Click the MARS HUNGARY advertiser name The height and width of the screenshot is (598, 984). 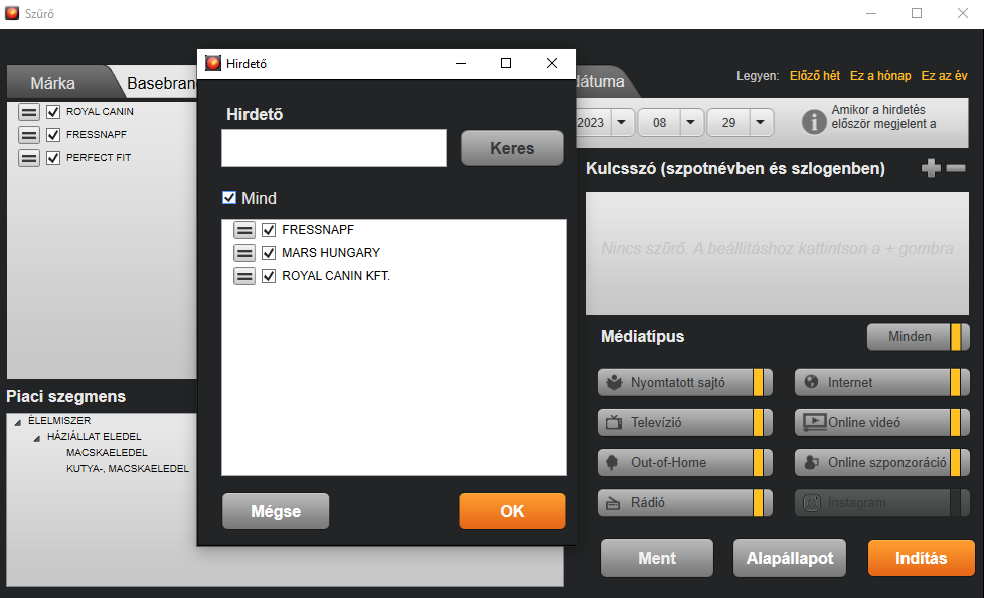(x=331, y=253)
